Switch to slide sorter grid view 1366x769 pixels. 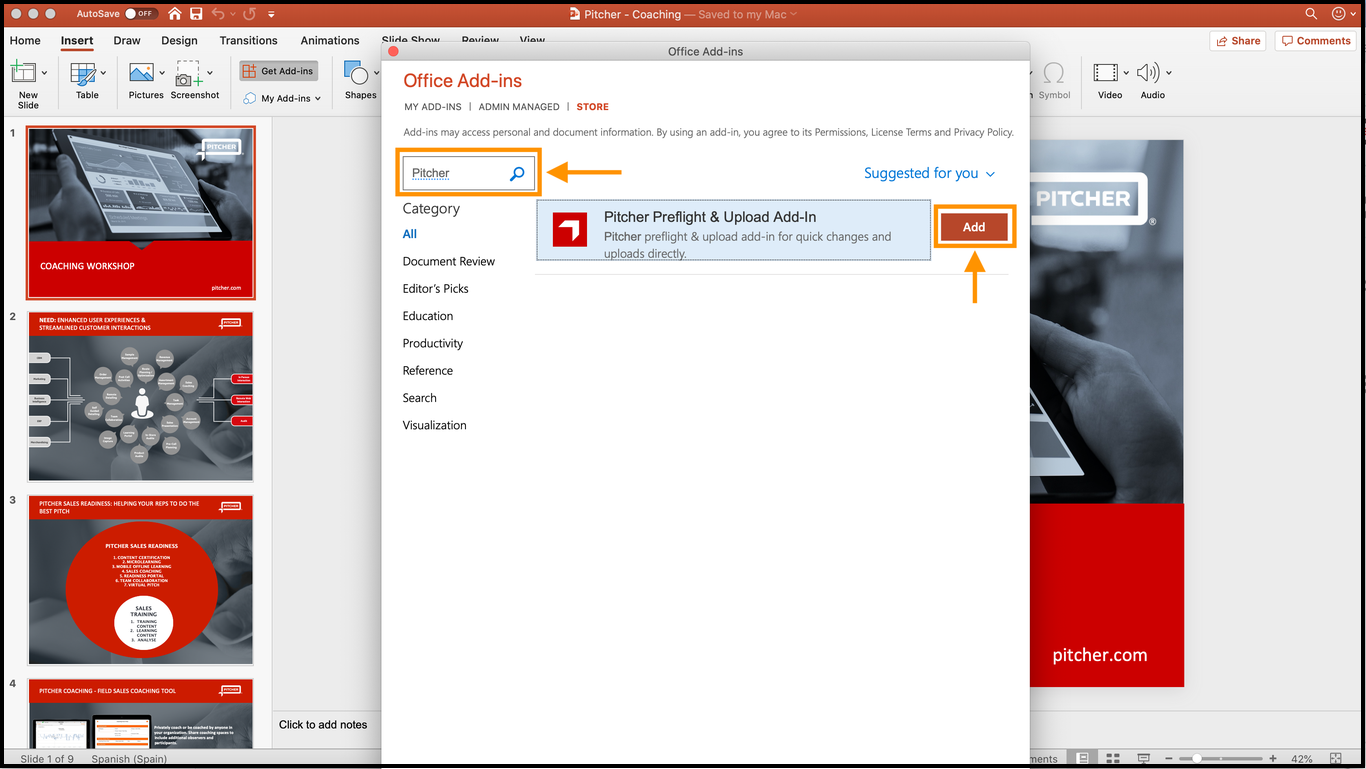click(x=1113, y=759)
